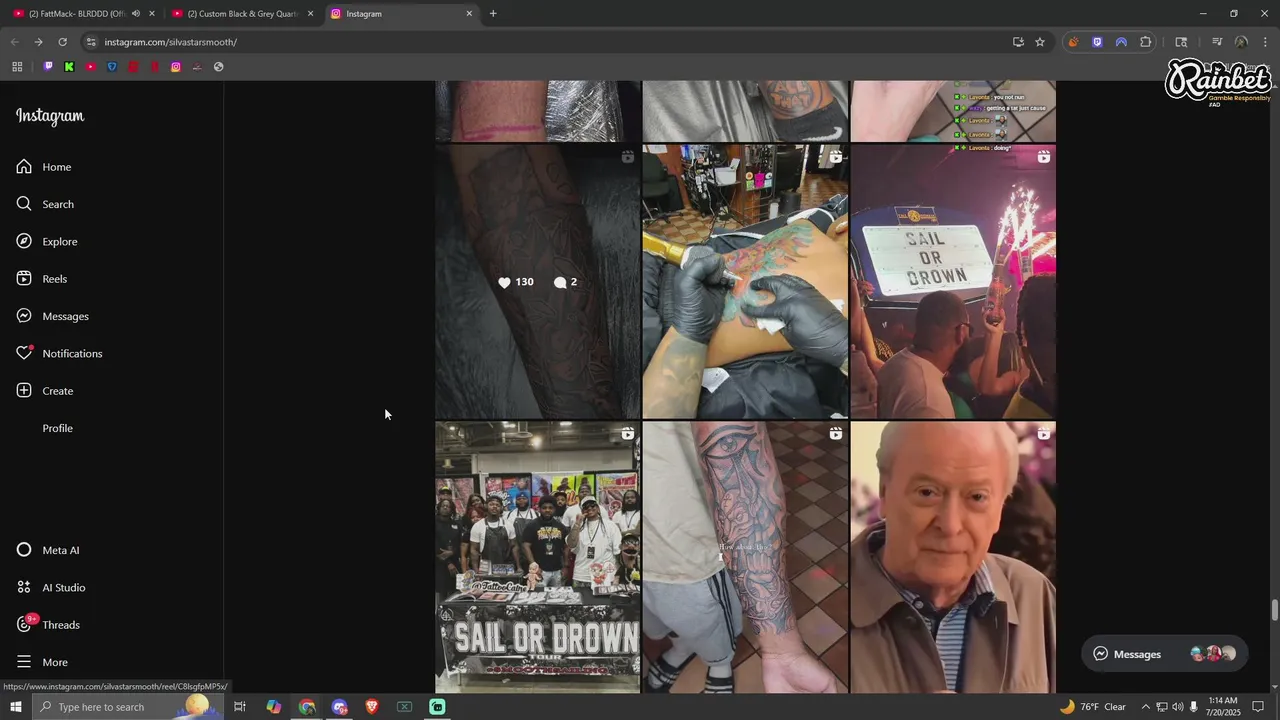Open the Search panel in sidebar
The width and height of the screenshot is (1280, 720).
(45, 204)
